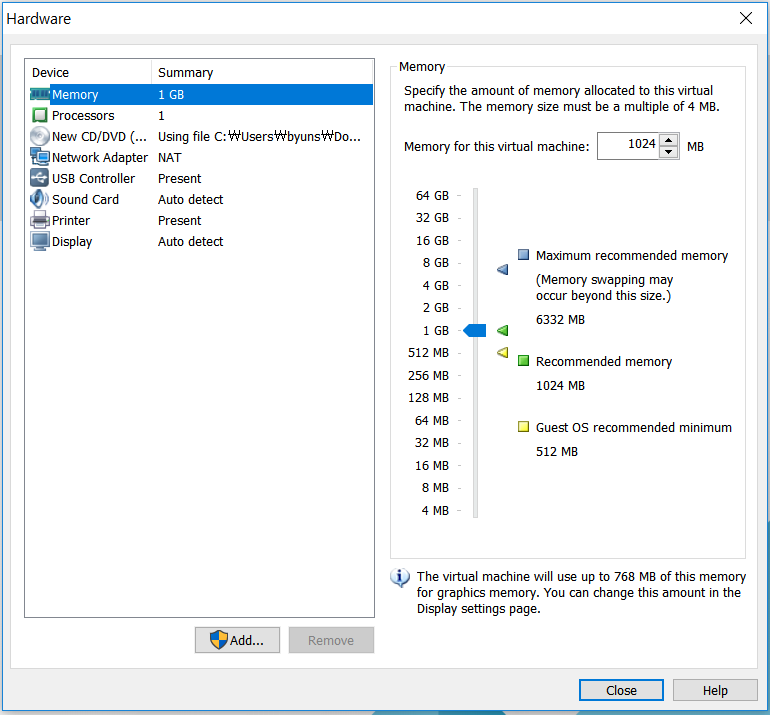The width and height of the screenshot is (770, 715).
Task: Click the blue info icon beside graphics note
Action: click(x=400, y=577)
